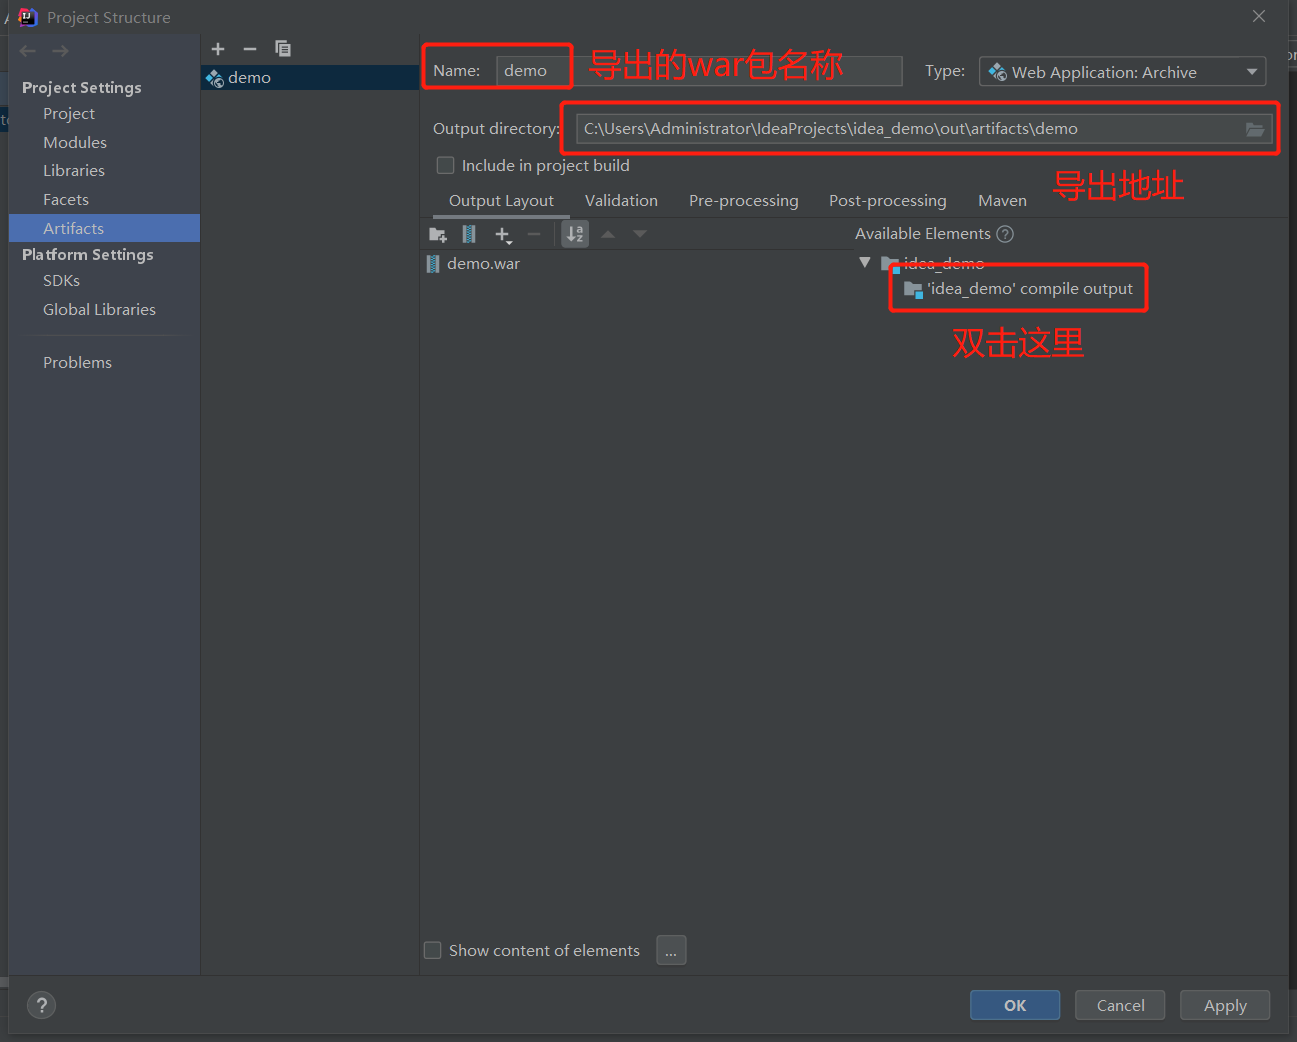1297x1042 pixels.
Task: Click the Available Elements help icon
Action: coord(1005,234)
